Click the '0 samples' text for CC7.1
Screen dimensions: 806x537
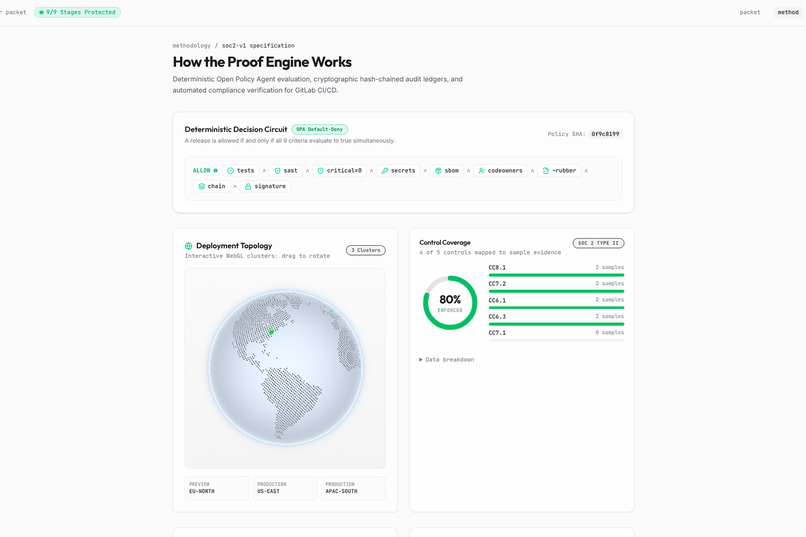pyautogui.click(x=610, y=332)
